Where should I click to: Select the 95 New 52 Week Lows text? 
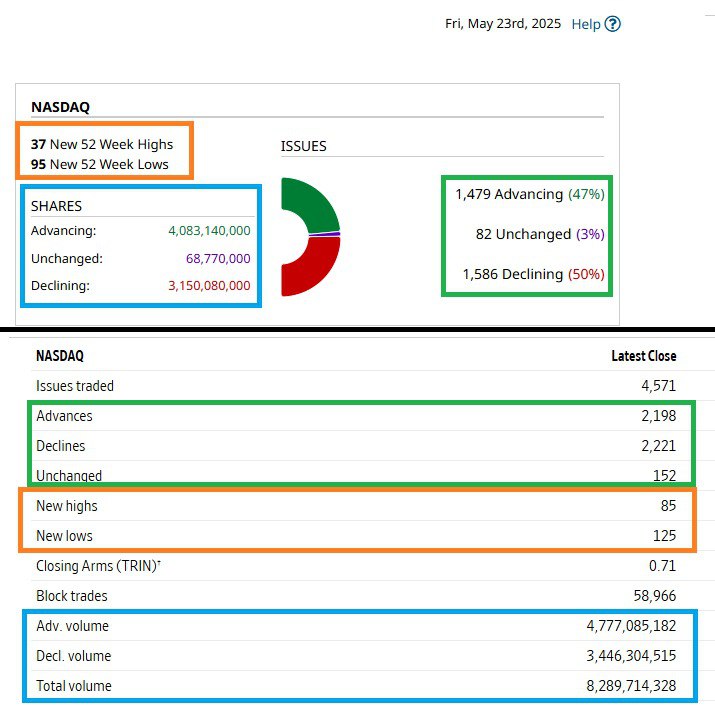[x=100, y=164]
